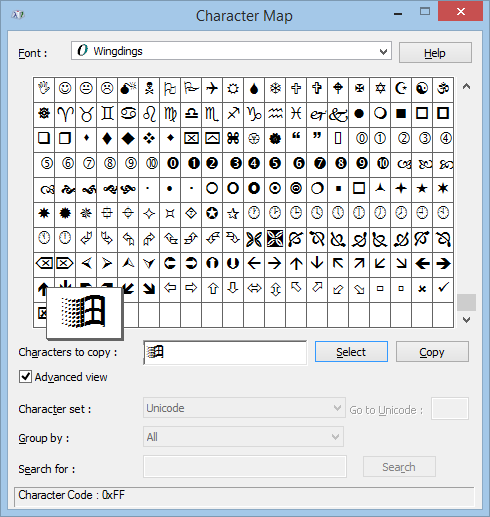Pick the yin yang character
Viewport: 490px width, 517px height.
422,89
